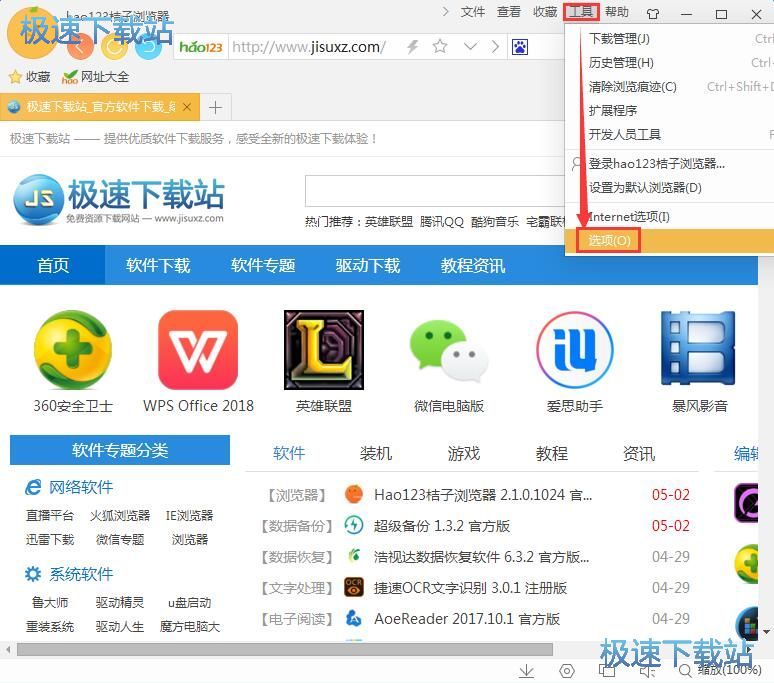Click the hexagon settings icon in status bar

click(567, 671)
